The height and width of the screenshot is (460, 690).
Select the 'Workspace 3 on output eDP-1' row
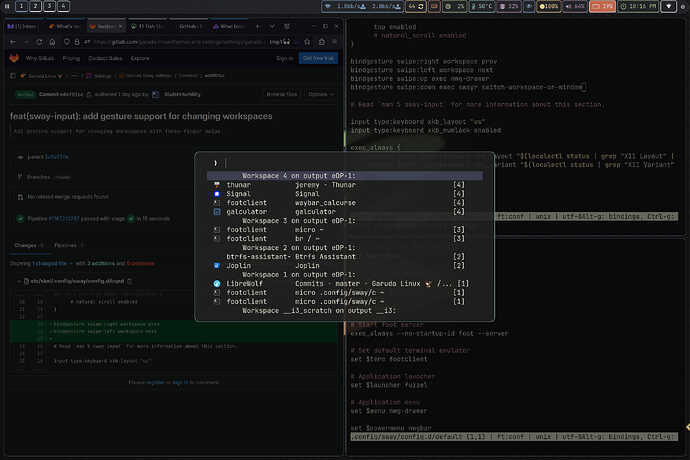click(x=345, y=221)
